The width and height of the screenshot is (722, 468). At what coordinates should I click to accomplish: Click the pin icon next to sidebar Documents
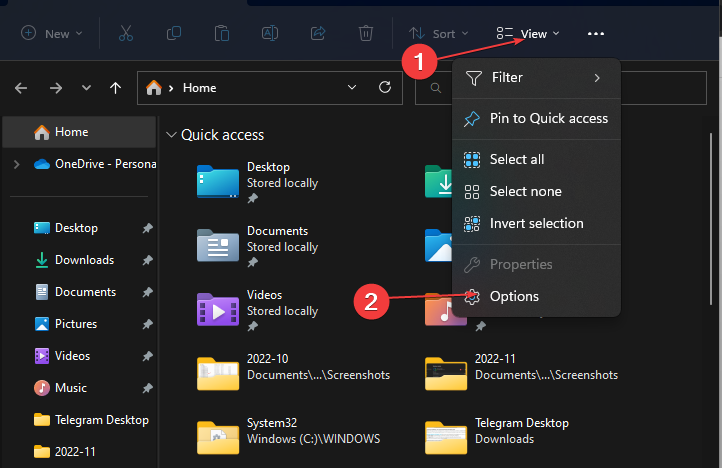(147, 292)
